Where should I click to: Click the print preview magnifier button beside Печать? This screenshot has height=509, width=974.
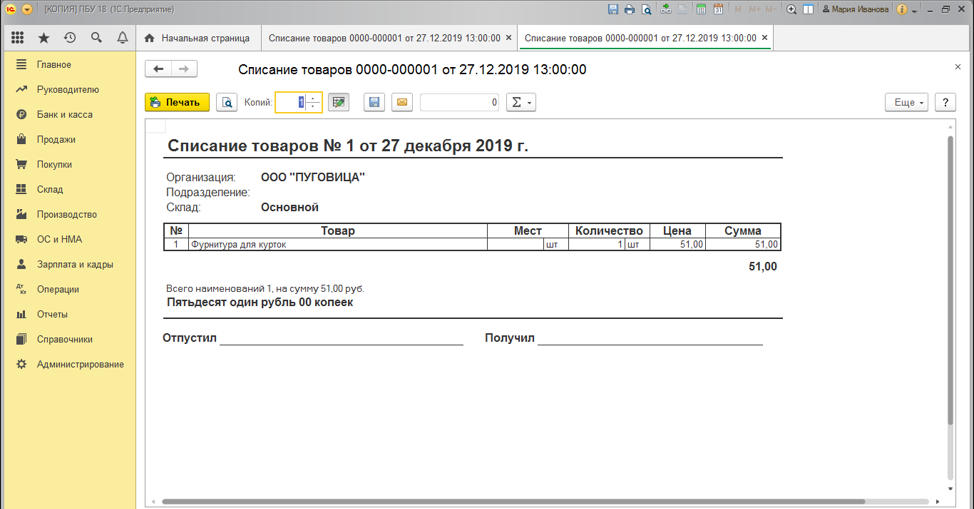[227, 103]
